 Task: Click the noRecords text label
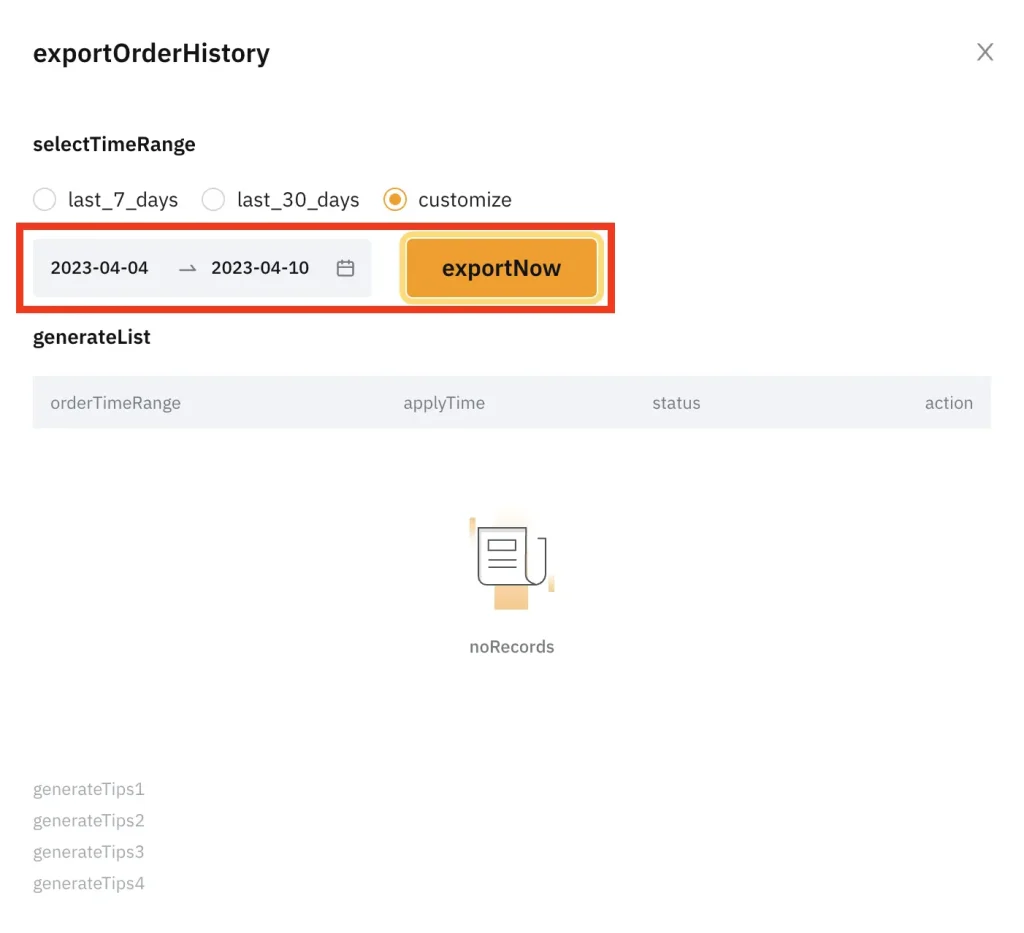[x=511, y=647]
